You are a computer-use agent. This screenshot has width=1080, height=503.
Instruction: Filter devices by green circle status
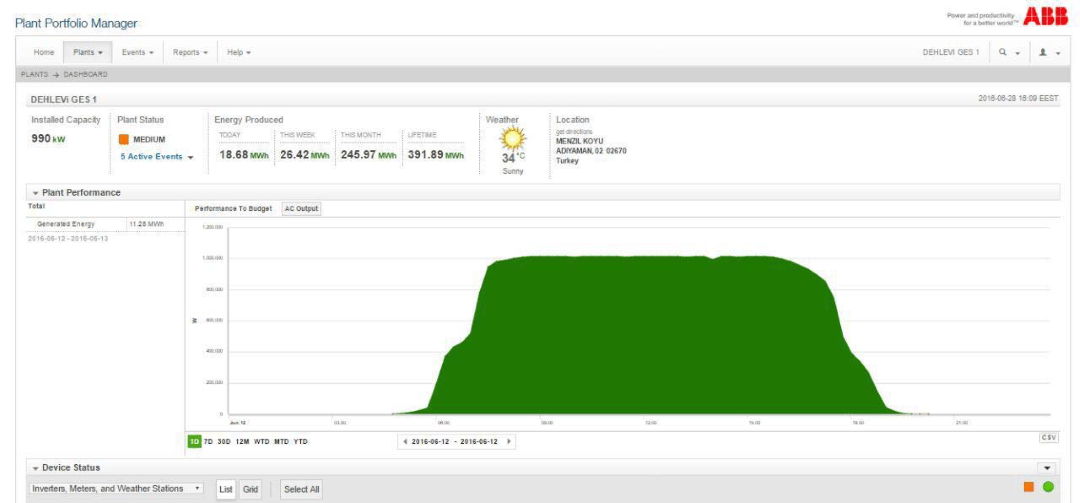1048,487
